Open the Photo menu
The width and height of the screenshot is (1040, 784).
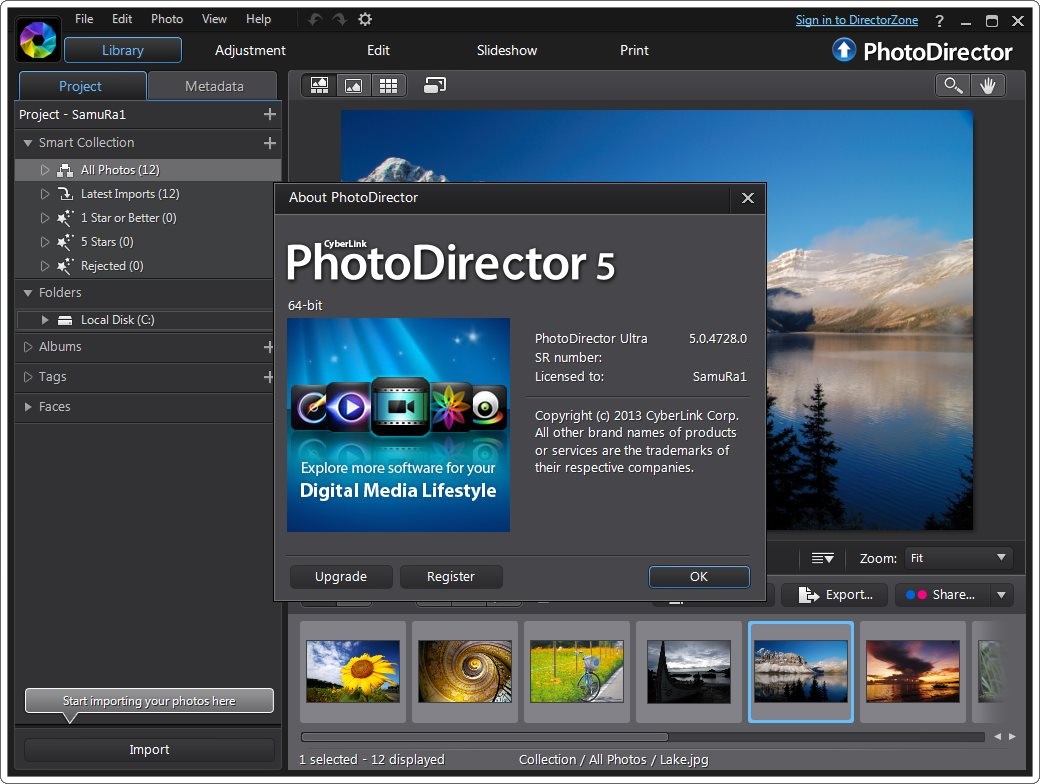167,19
